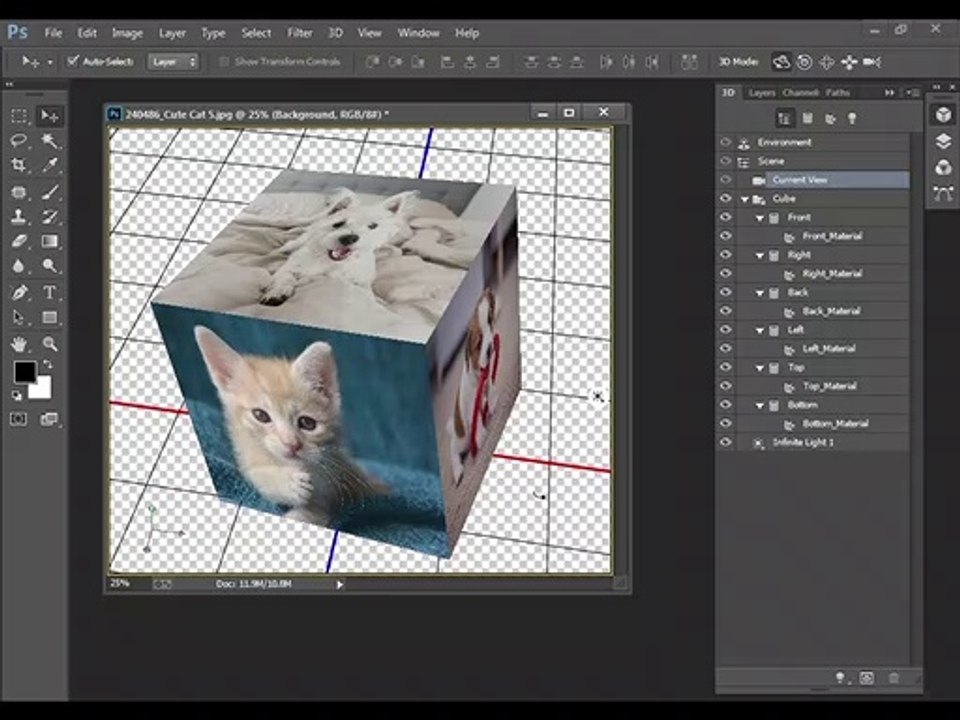Select the Crop tool
This screenshot has width=960, height=720.
pyautogui.click(x=18, y=165)
